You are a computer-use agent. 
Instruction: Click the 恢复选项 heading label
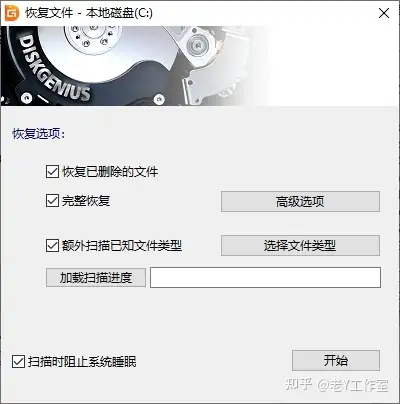(39, 134)
